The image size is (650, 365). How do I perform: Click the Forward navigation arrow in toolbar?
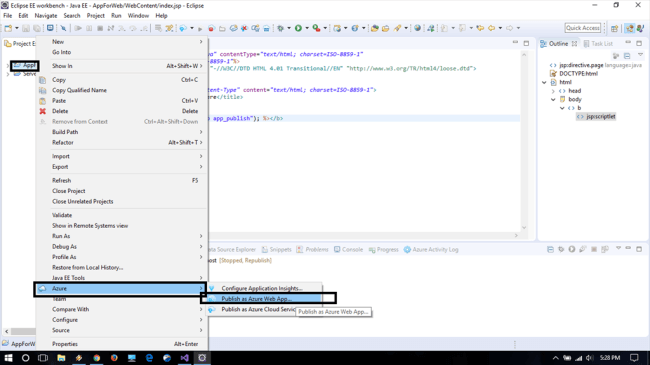[509, 28]
